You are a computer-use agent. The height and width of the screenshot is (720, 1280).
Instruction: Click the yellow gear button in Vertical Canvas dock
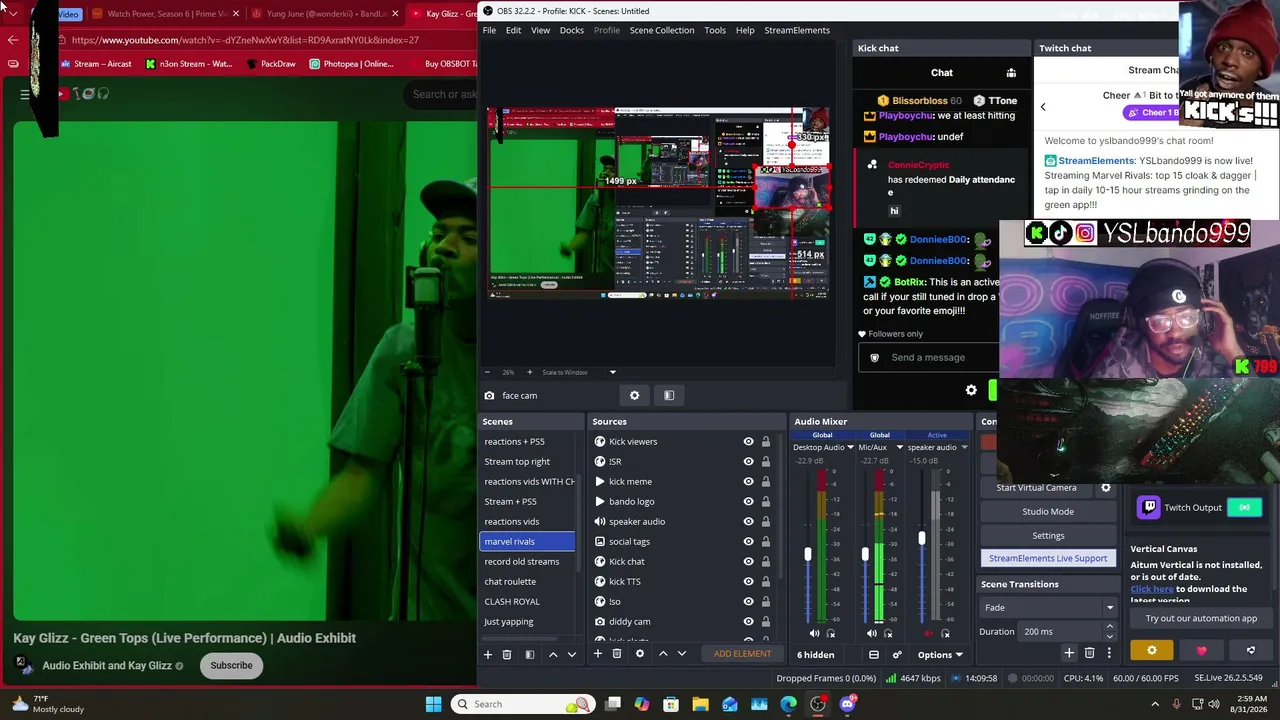coord(1152,651)
